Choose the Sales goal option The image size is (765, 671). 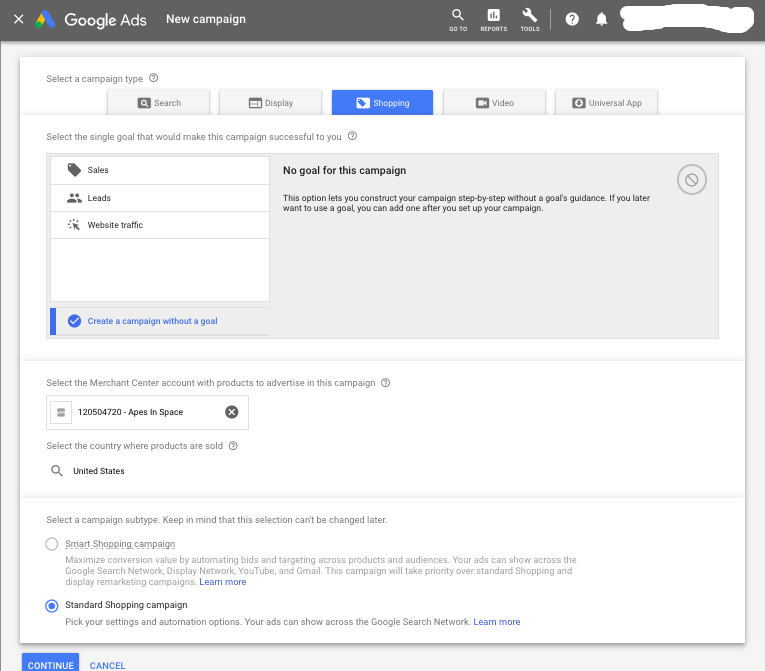point(98,170)
